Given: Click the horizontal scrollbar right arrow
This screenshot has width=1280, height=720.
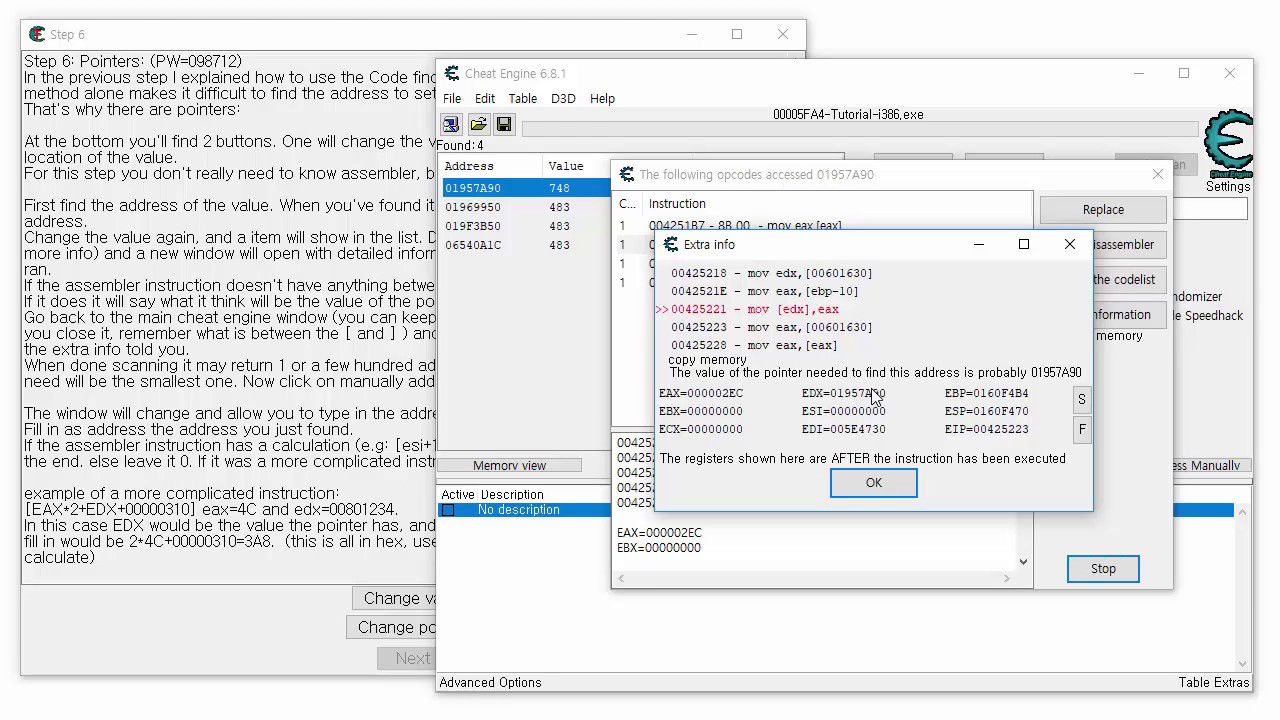Looking at the screenshot, I should pos(1007,578).
